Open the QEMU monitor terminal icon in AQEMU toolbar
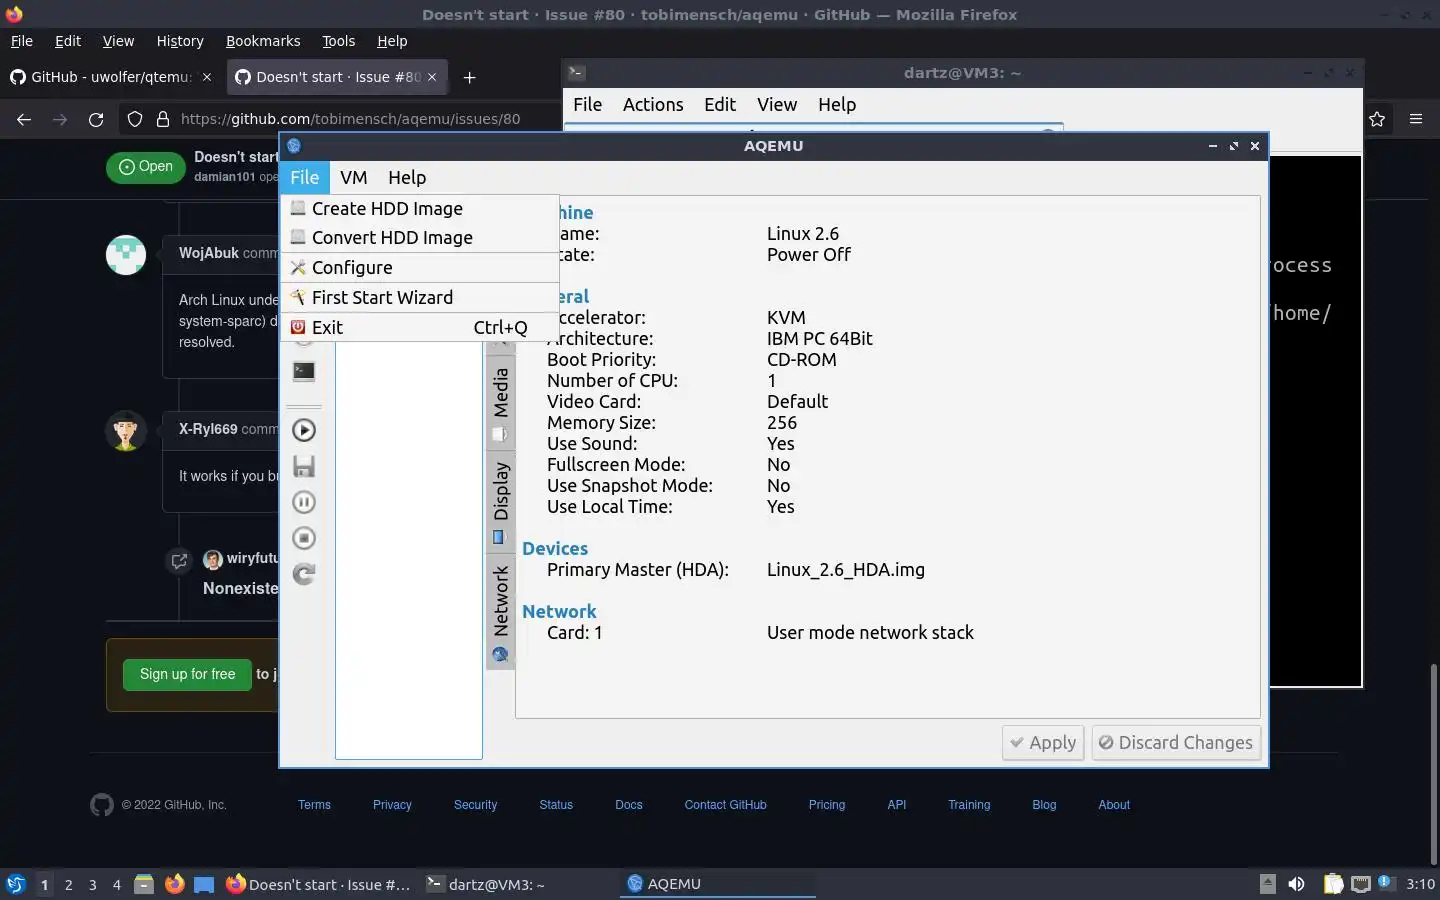The width and height of the screenshot is (1440, 900). click(x=304, y=372)
